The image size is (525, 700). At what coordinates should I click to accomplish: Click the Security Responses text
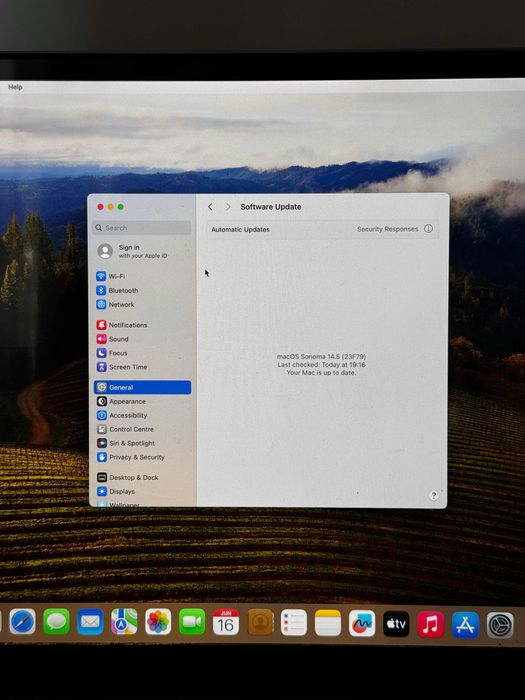pyautogui.click(x=388, y=229)
